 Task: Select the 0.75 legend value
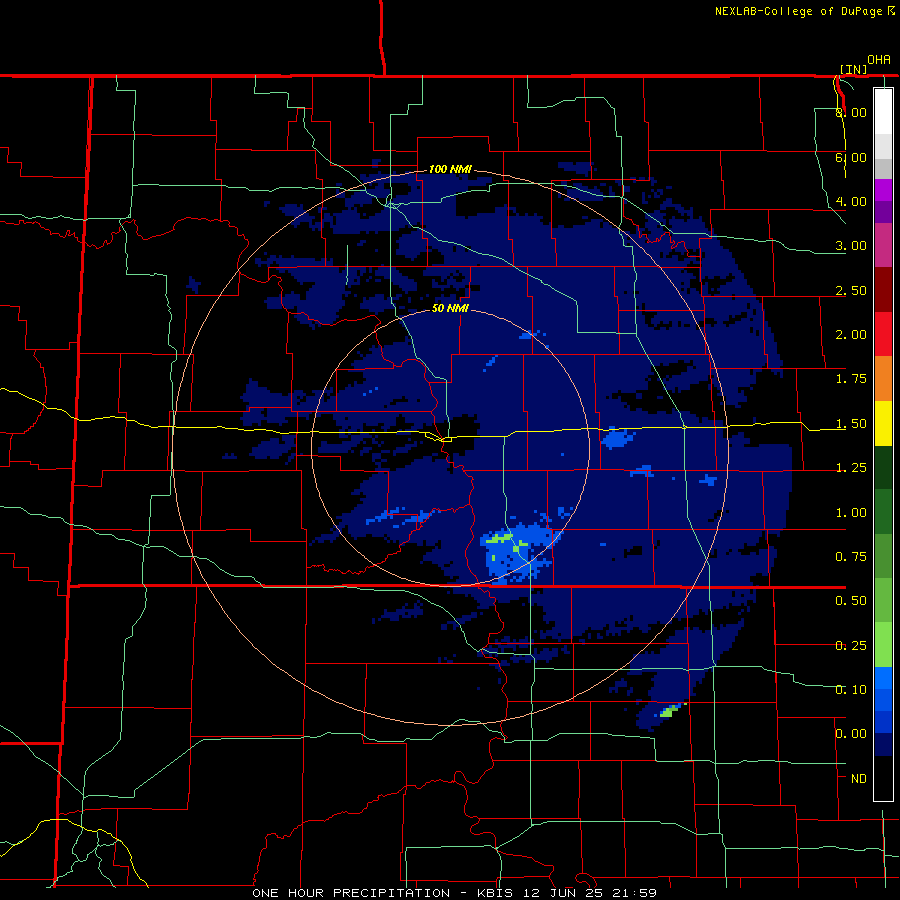click(851, 557)
